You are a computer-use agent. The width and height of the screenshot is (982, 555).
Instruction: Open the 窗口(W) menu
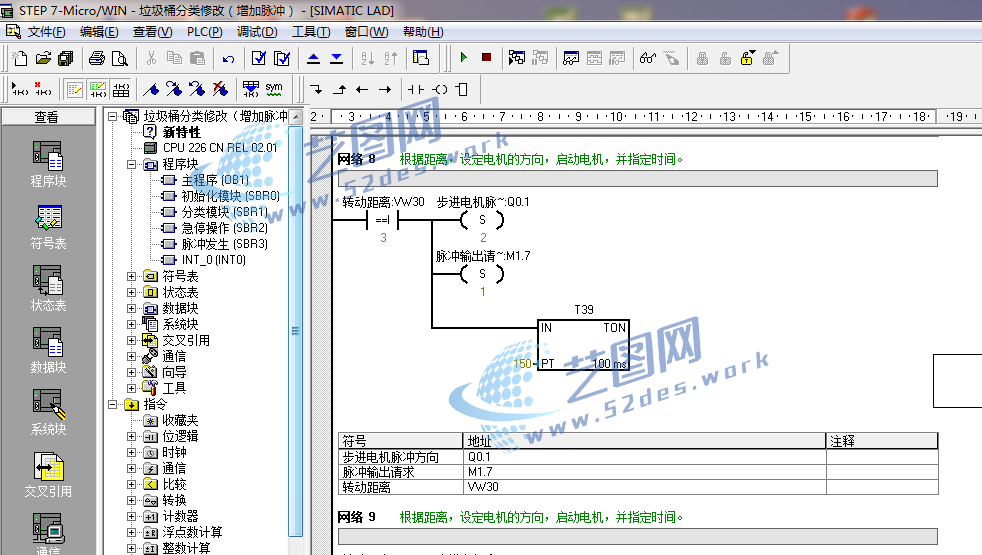click(366, 31)
